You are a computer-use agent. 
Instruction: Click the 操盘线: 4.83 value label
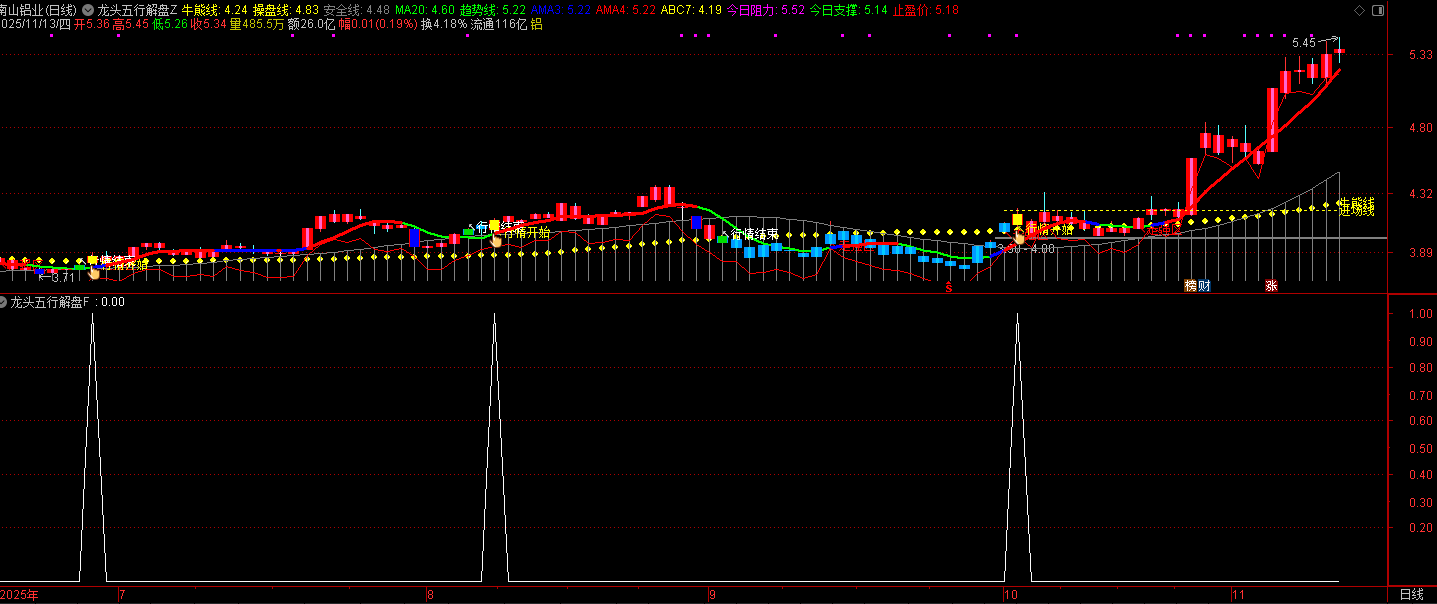click(286, 9)
